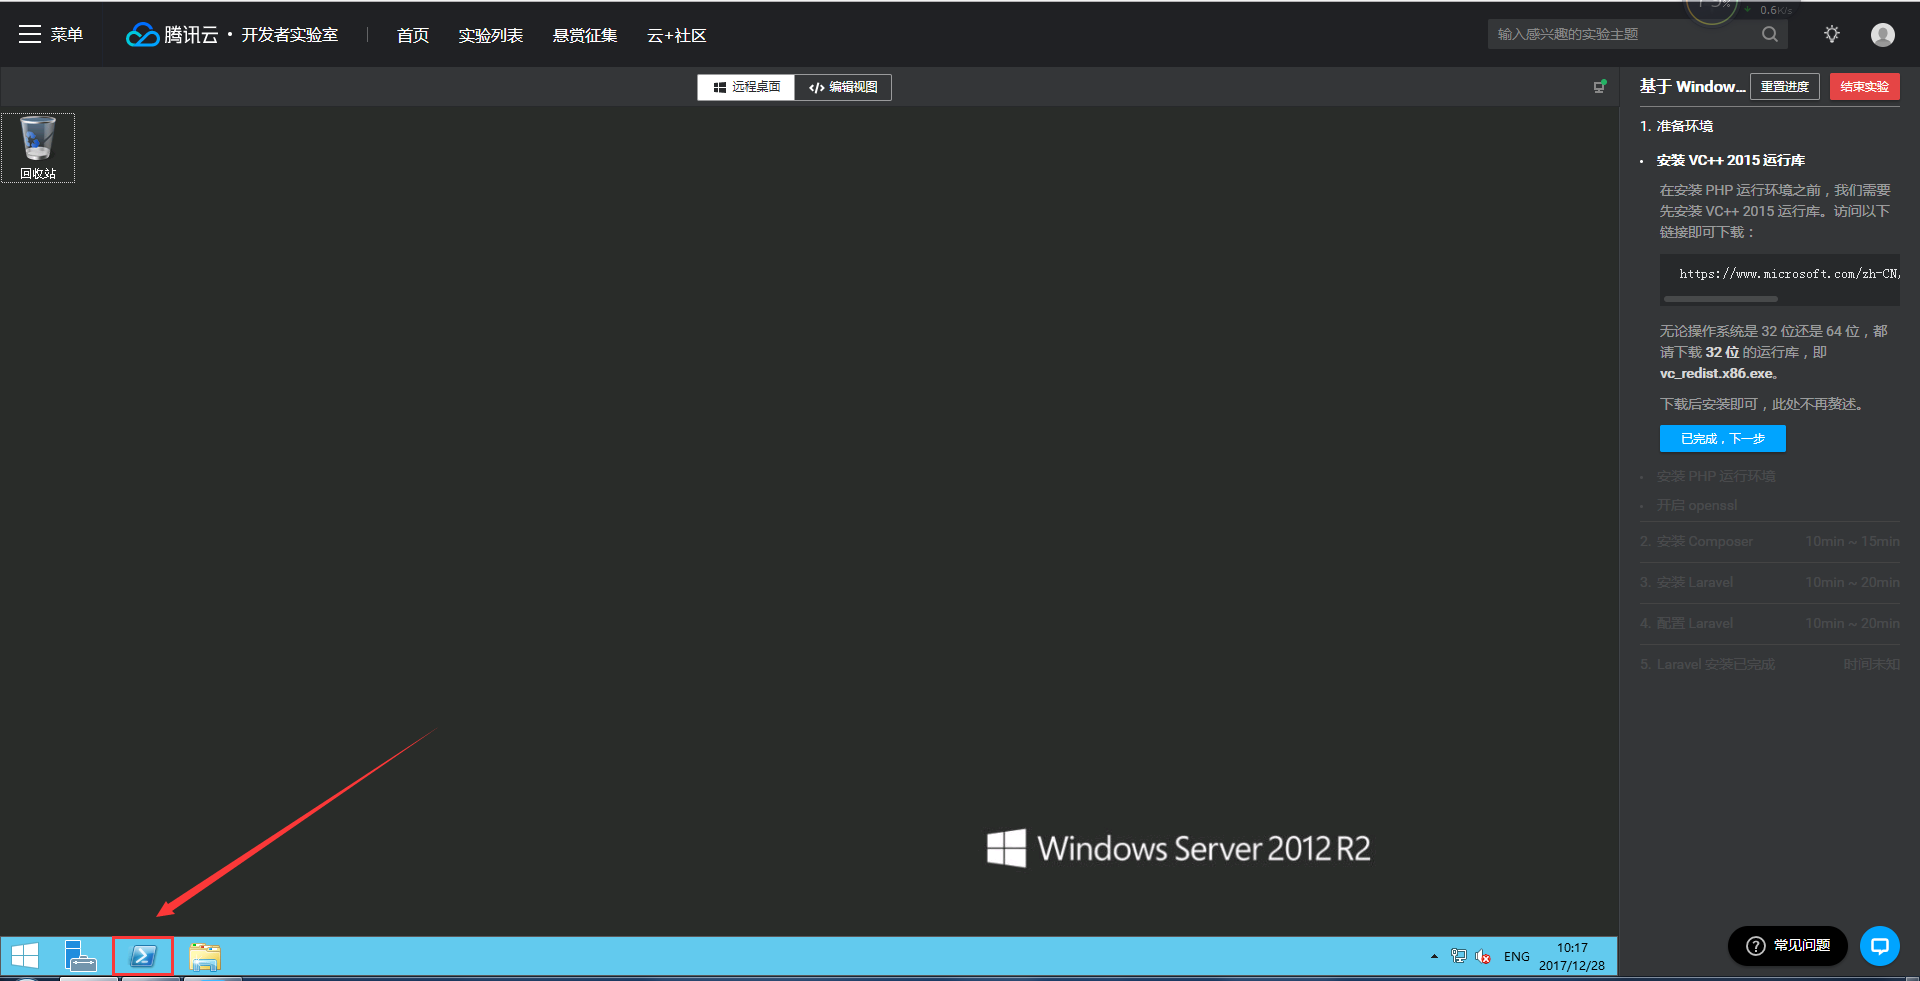Show hidden system tray icons arrow
1920x981 pixels.
1435,957
